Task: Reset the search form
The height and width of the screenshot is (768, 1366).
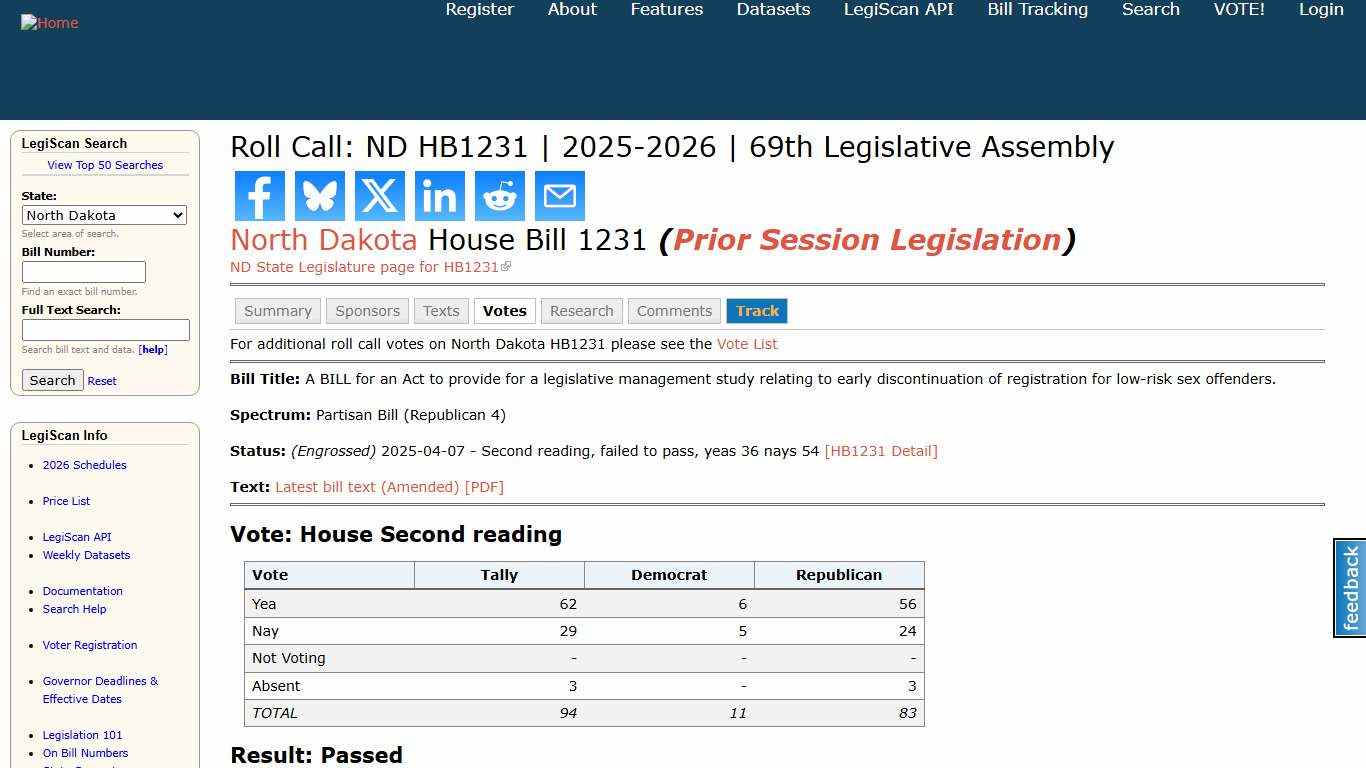Action: [101, 380]
